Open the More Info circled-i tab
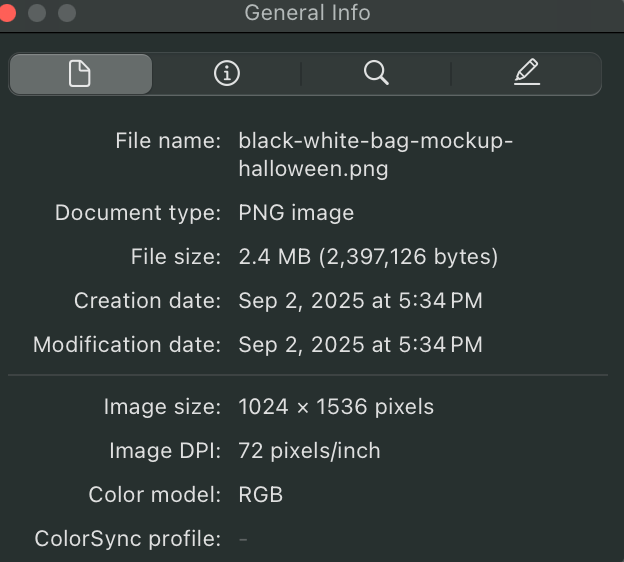This screenshot has height=562, width=624. pos(227,74)
